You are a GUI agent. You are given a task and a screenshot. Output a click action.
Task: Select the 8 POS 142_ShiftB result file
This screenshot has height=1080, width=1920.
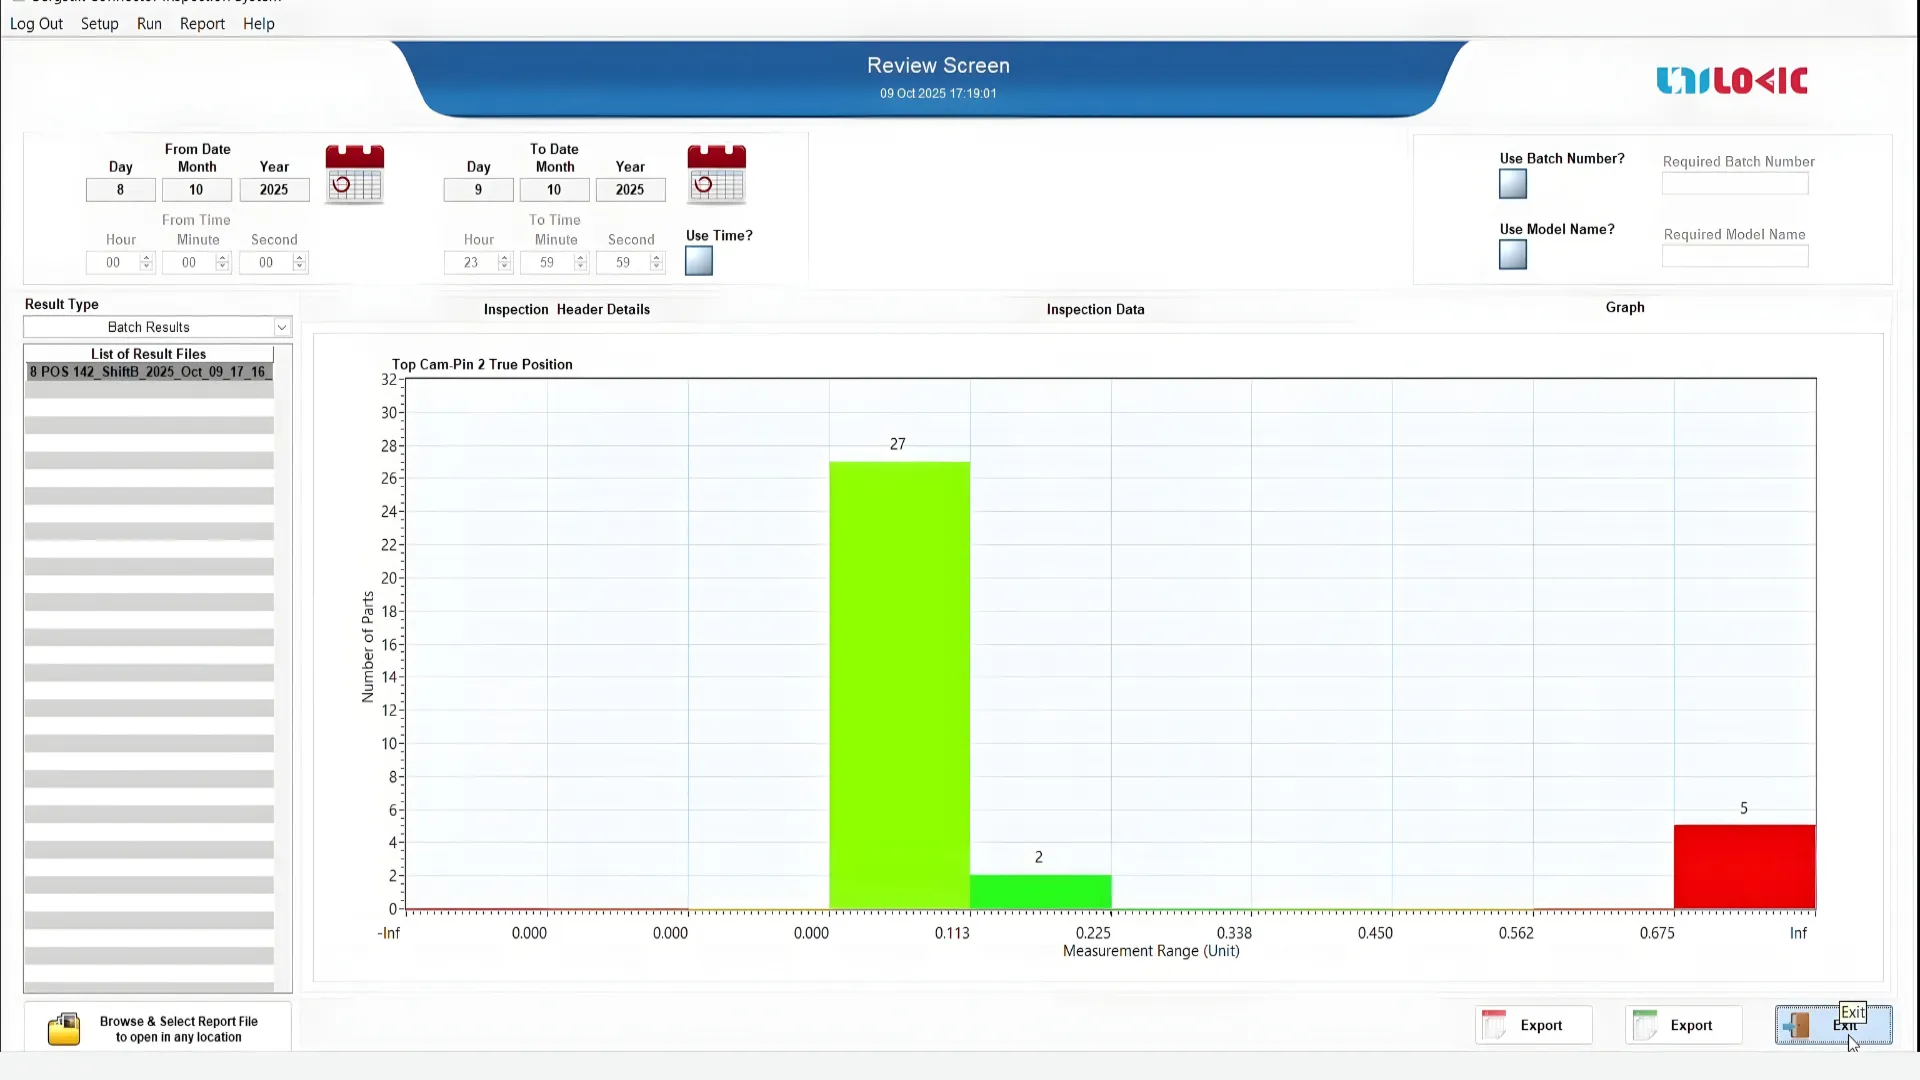click(148, 372)
